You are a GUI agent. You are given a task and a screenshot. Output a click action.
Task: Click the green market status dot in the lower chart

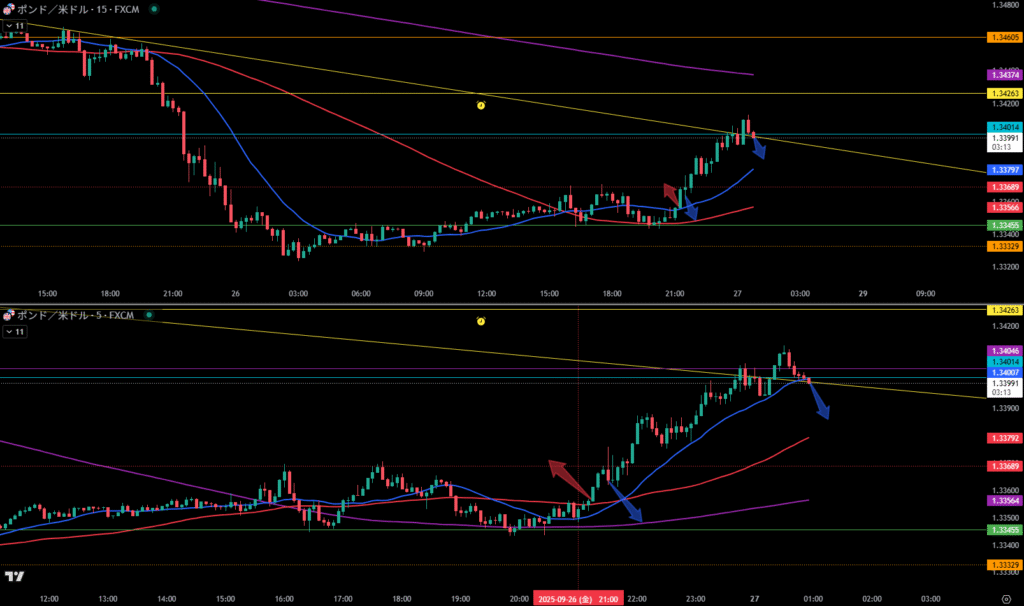pyautogui.click(x=144, y=315)
